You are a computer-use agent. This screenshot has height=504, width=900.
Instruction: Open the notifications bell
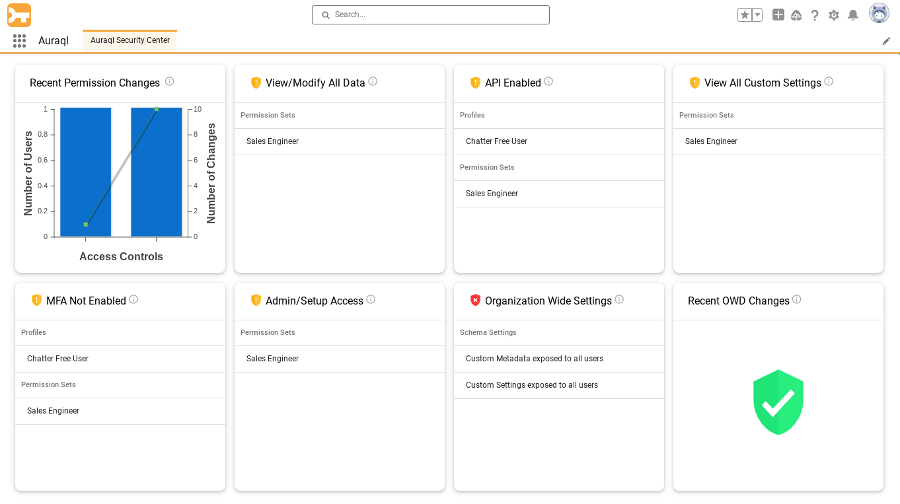853,15
